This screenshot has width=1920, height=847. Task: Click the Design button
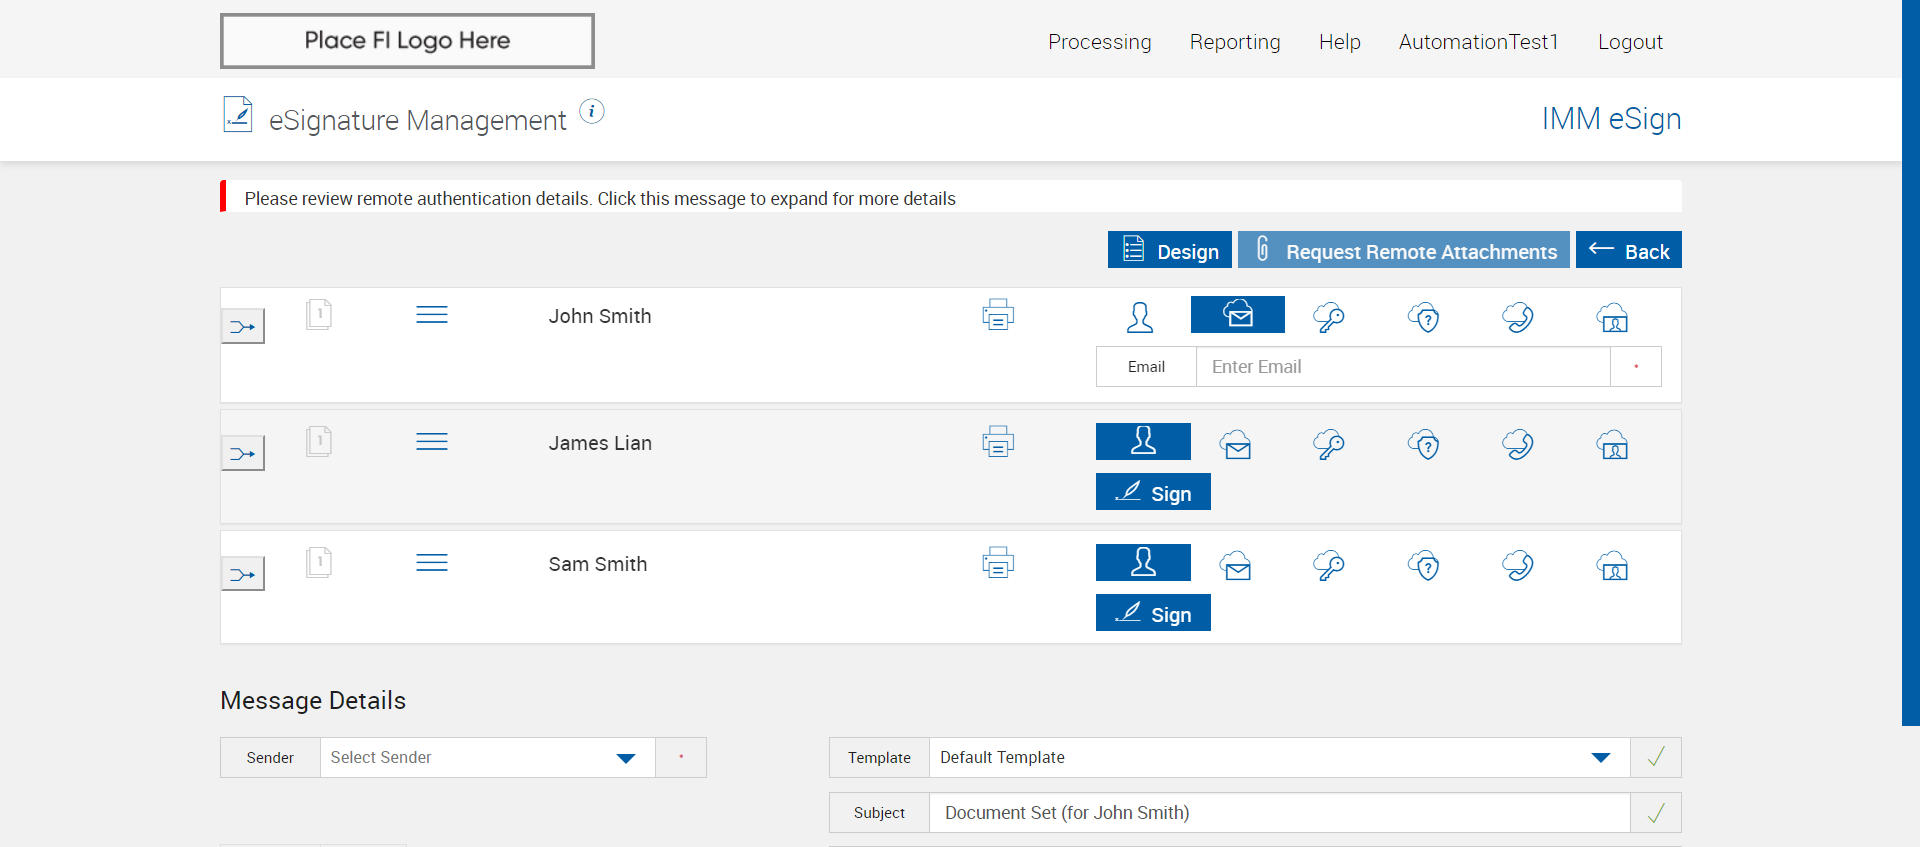pyautogui.click(x=1170, y=250)
